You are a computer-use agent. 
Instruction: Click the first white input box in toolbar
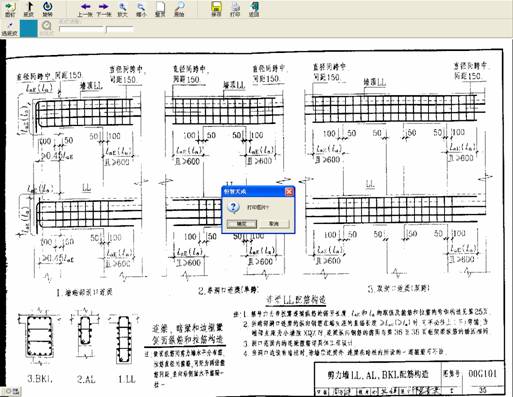pos(82,29)
